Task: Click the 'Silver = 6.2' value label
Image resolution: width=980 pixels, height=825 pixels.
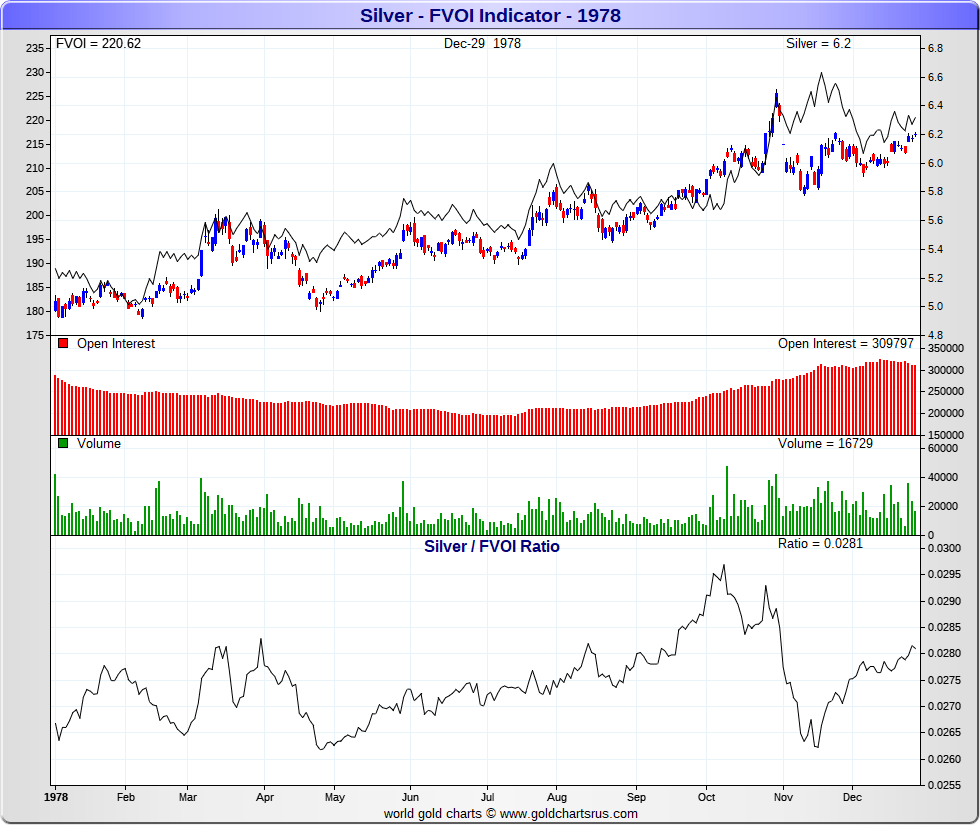Action: tap(818, 44)
